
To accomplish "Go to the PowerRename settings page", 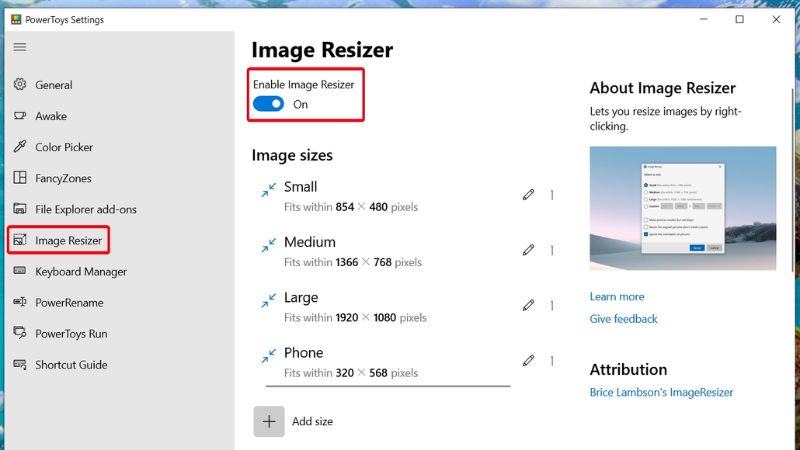I will click(x=69, y=302).
